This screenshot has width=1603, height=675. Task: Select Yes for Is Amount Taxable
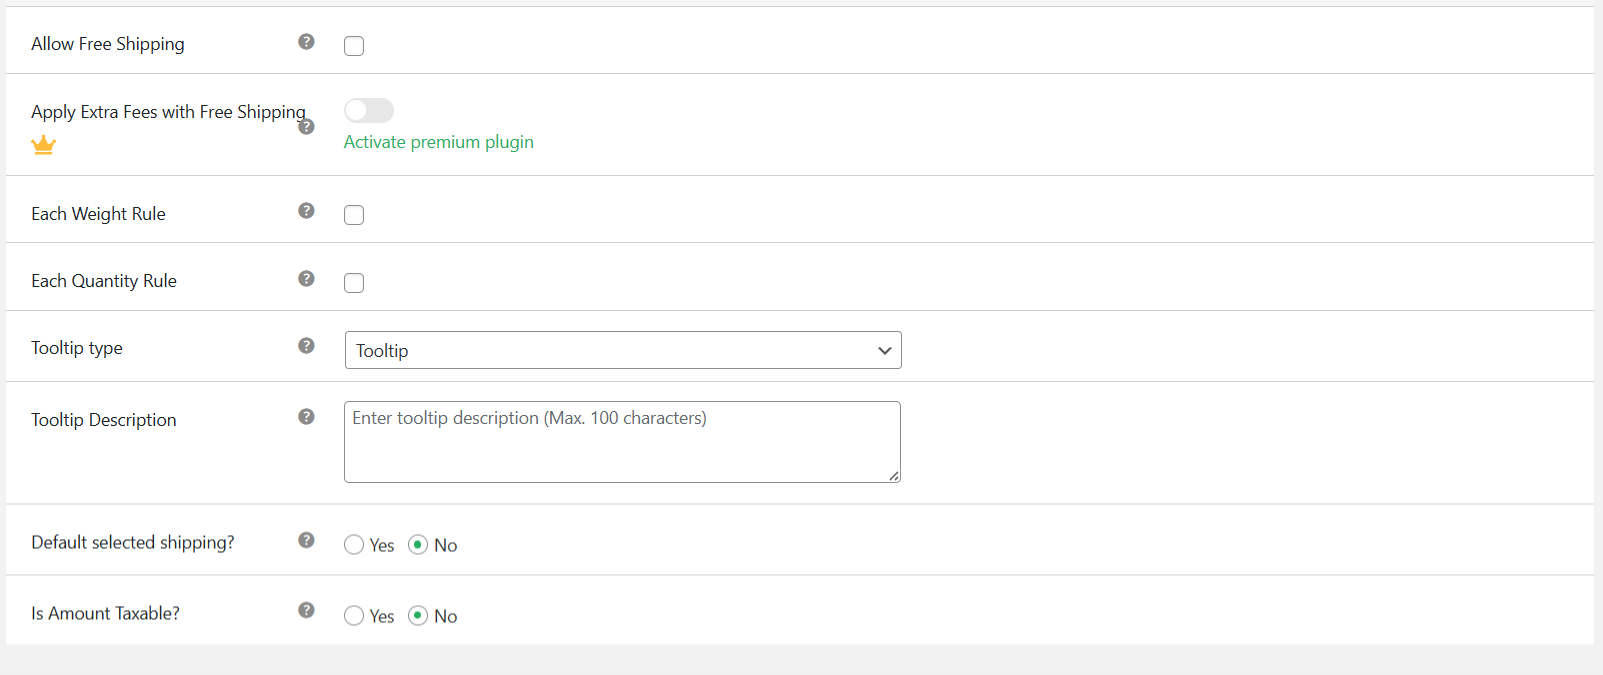coord(353,616)
